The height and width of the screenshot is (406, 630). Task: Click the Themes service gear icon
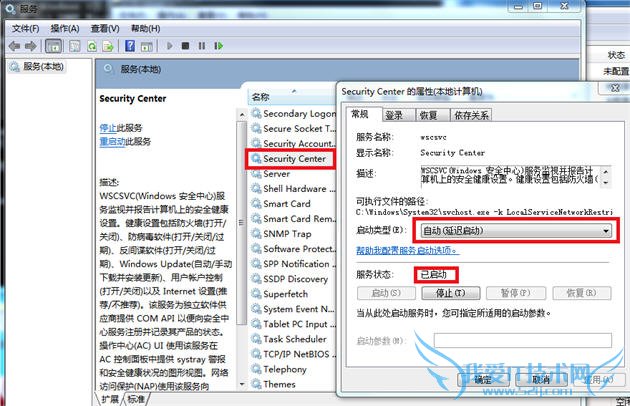click(x=256, y=384)
